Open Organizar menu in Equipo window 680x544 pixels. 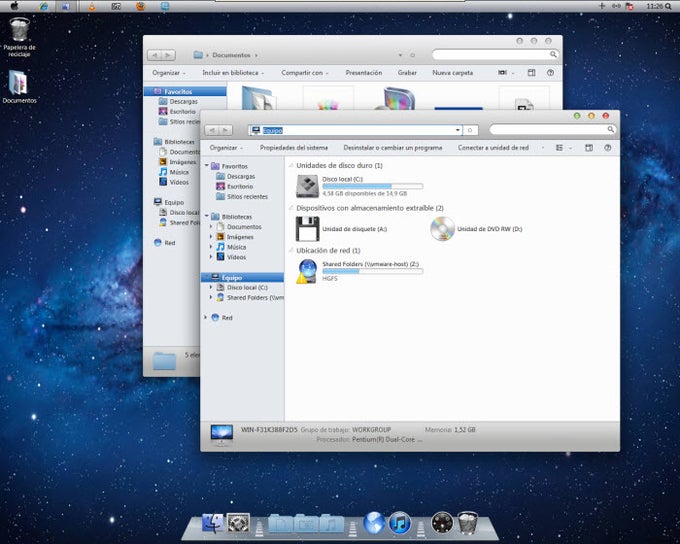coord(226,148)
